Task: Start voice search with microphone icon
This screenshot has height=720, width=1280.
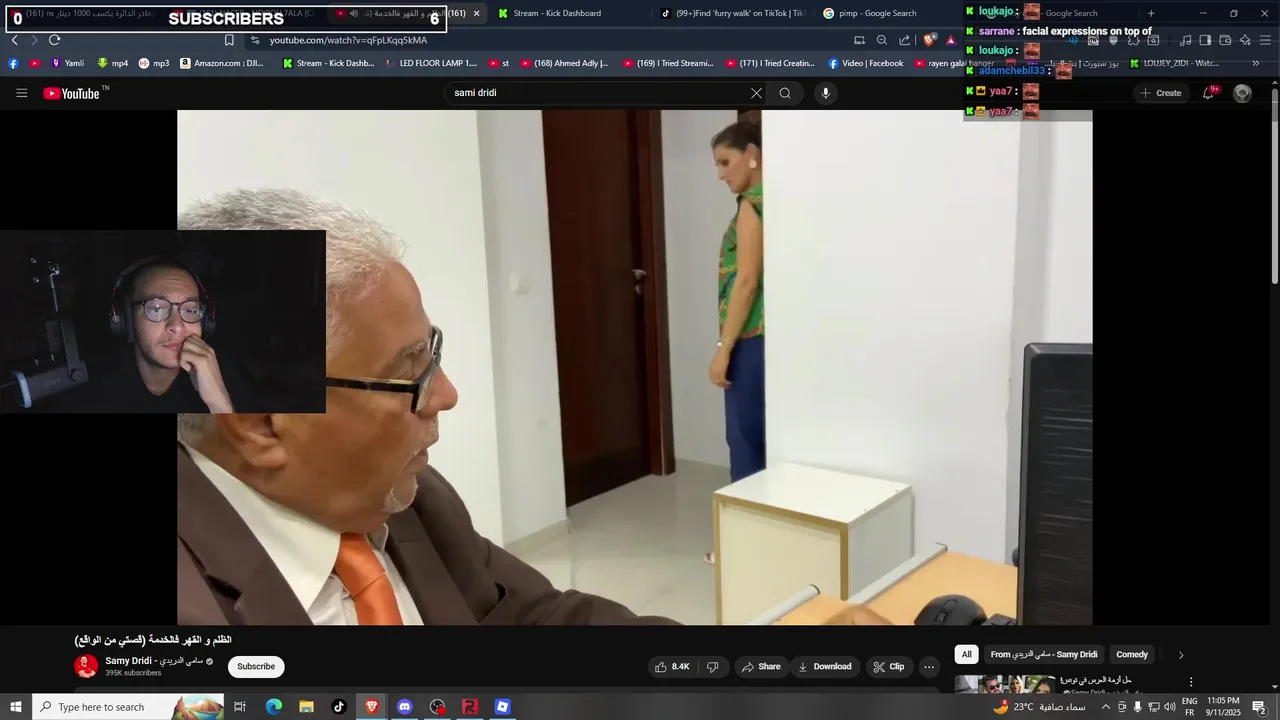Action: [825, 93]
